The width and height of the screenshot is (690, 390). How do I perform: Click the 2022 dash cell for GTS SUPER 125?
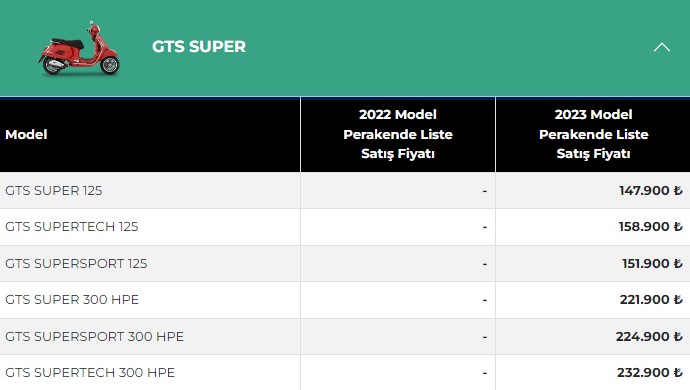coord(398,191)
